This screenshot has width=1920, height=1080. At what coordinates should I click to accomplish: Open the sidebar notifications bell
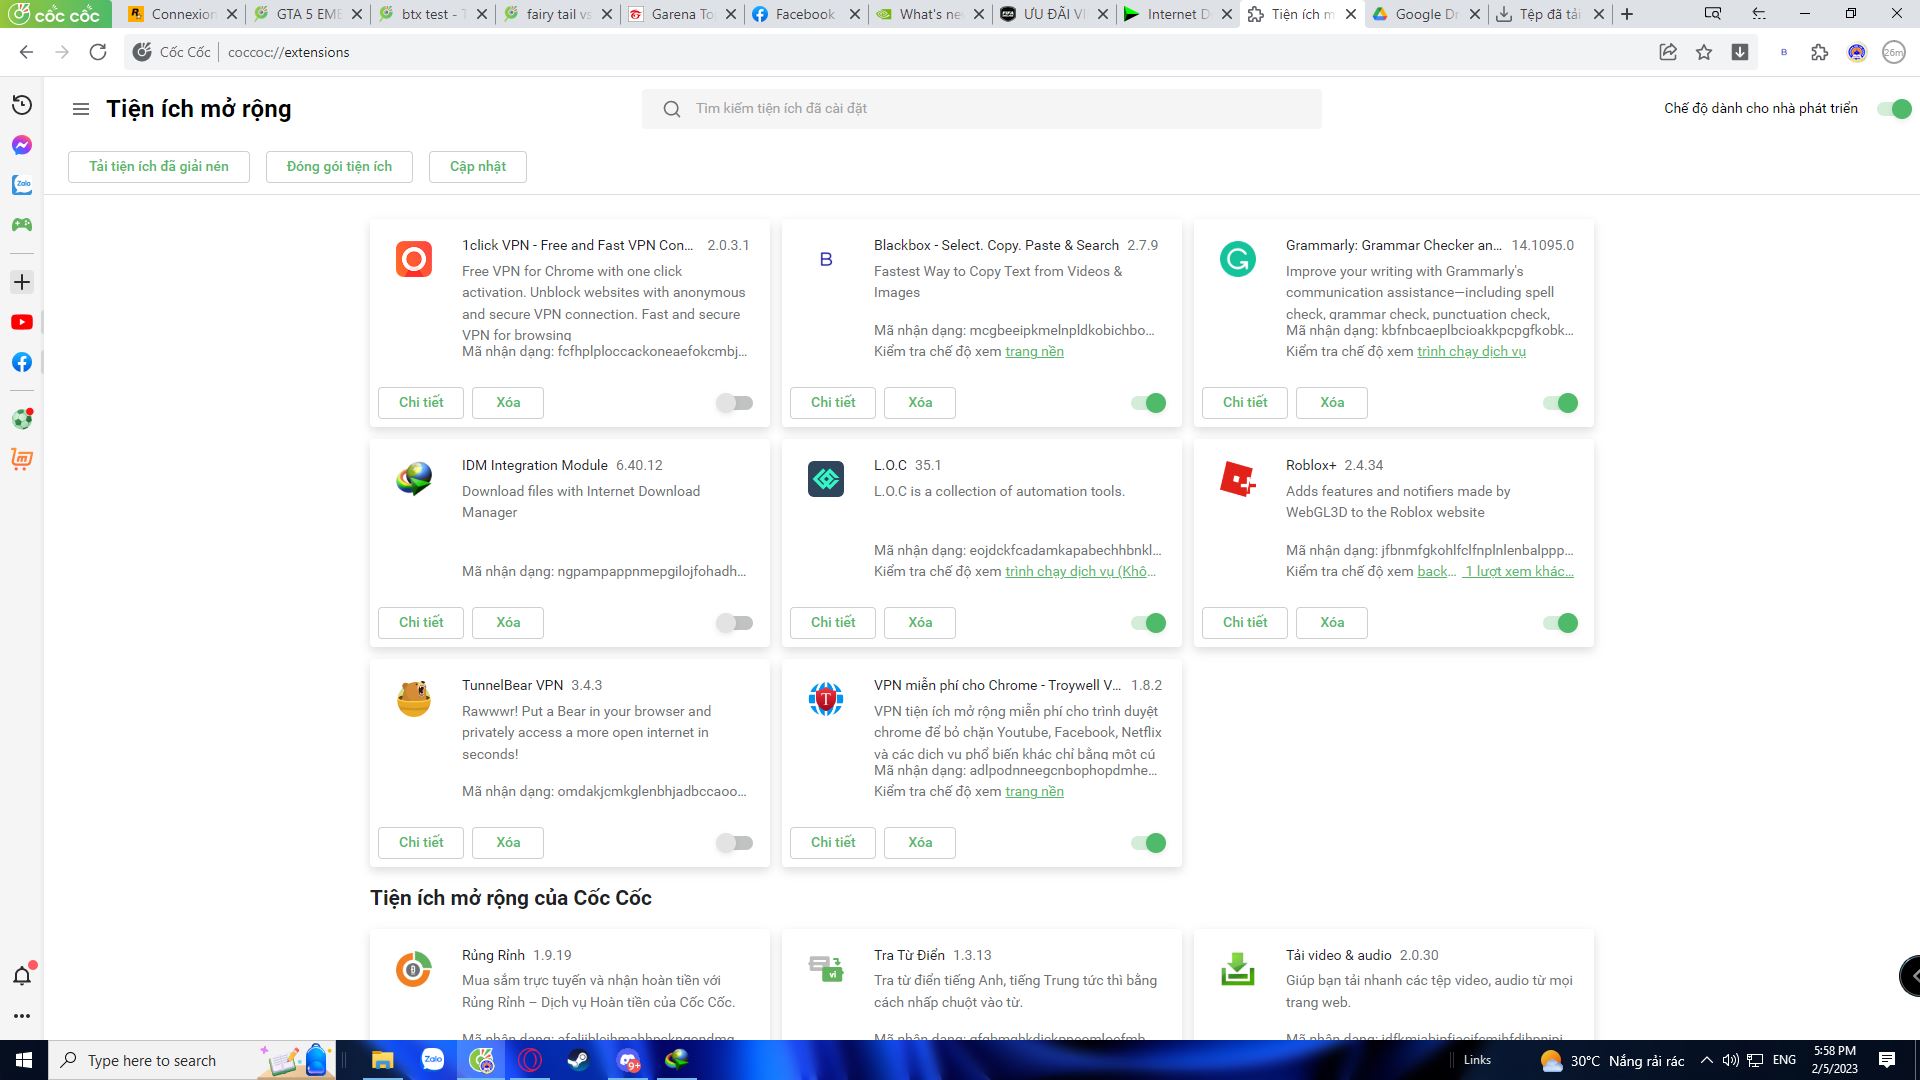(x=21, y=976)
